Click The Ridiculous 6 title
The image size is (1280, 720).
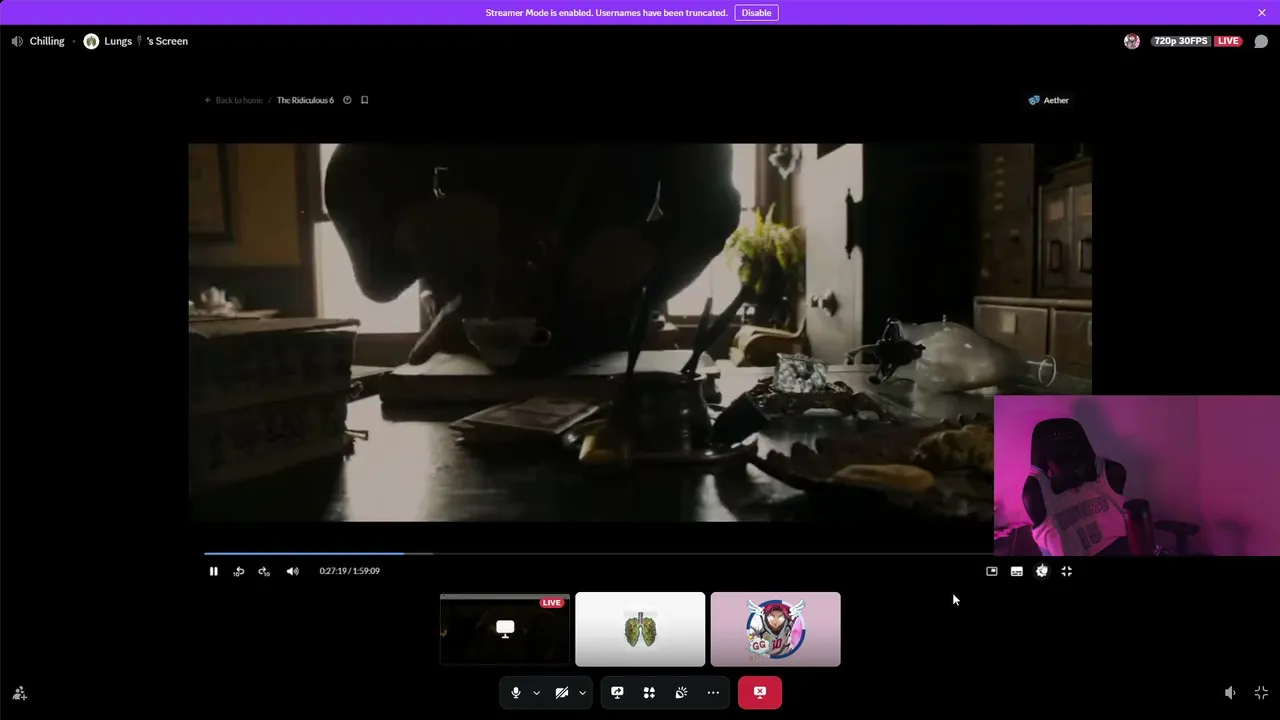[x=305, y=100]
